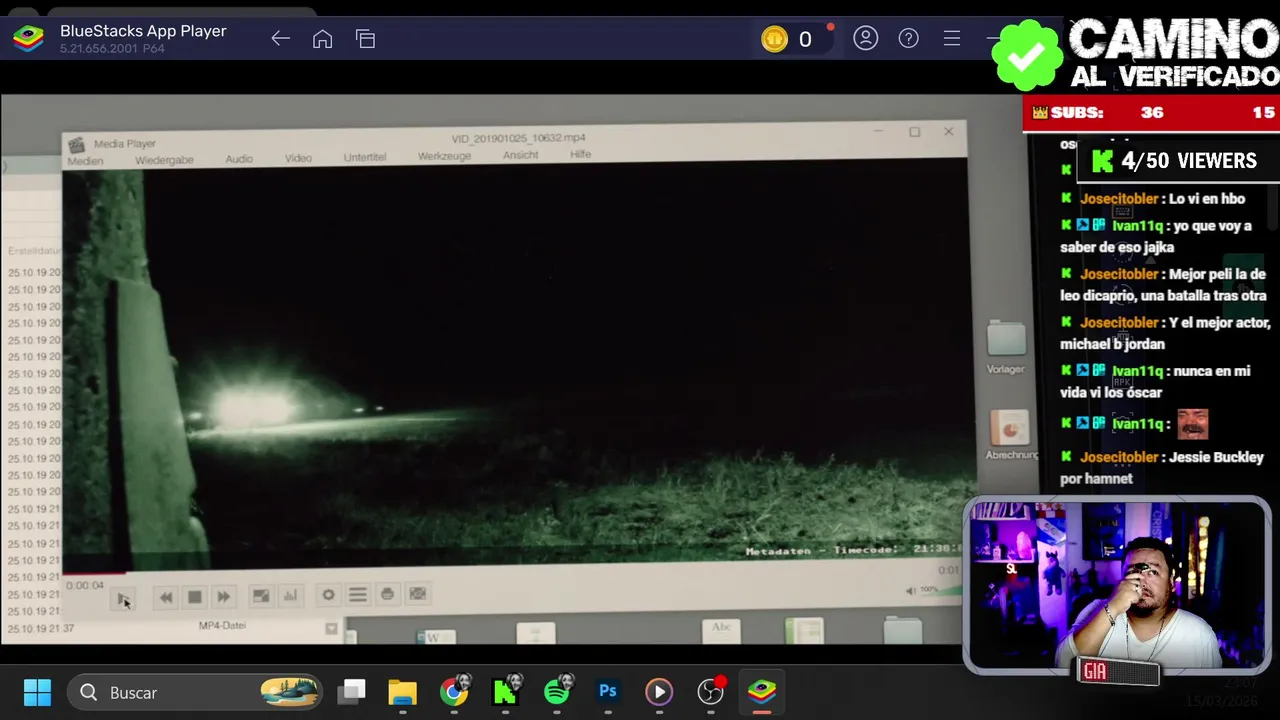Click the streamer webcam overlay

1117,585
